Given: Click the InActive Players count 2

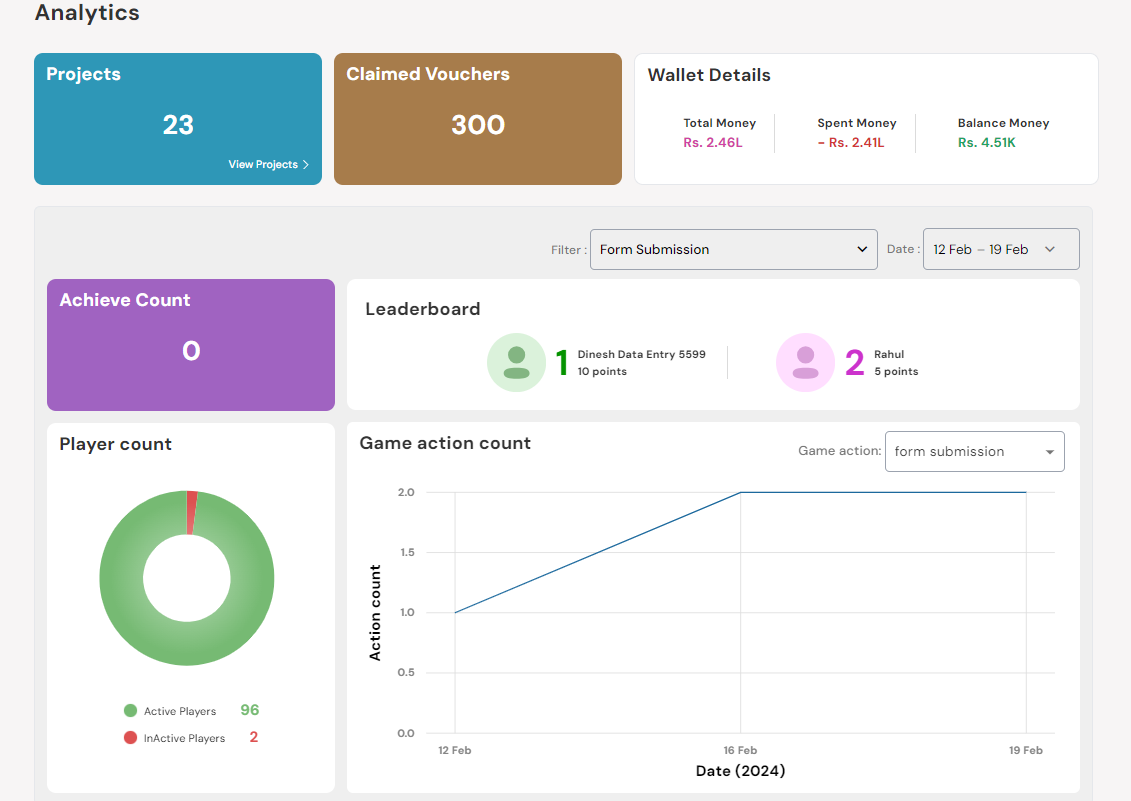Looking at the screenshot, I should [x=254, y=737].
